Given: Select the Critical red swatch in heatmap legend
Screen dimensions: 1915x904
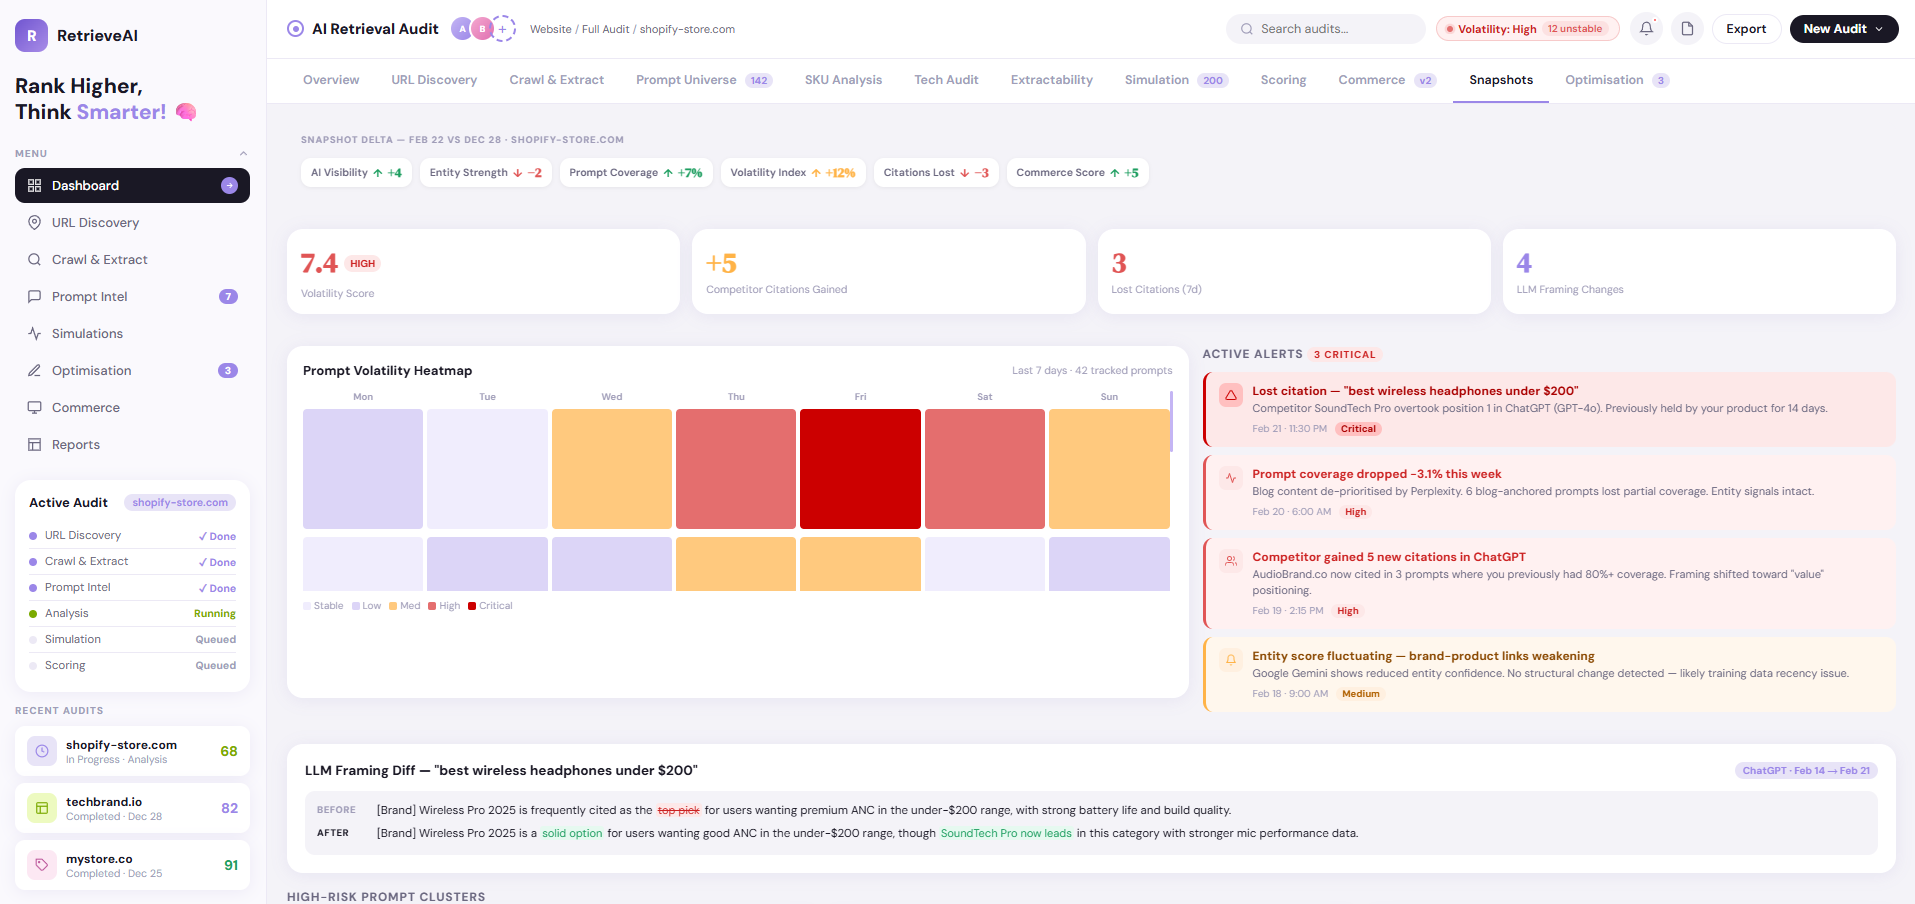Looking at the screenshot, I should [473, 605].
